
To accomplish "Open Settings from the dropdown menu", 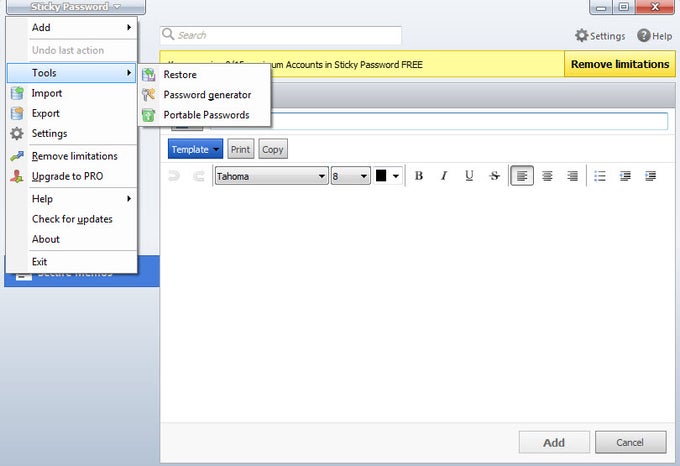I will coord(72,134).
